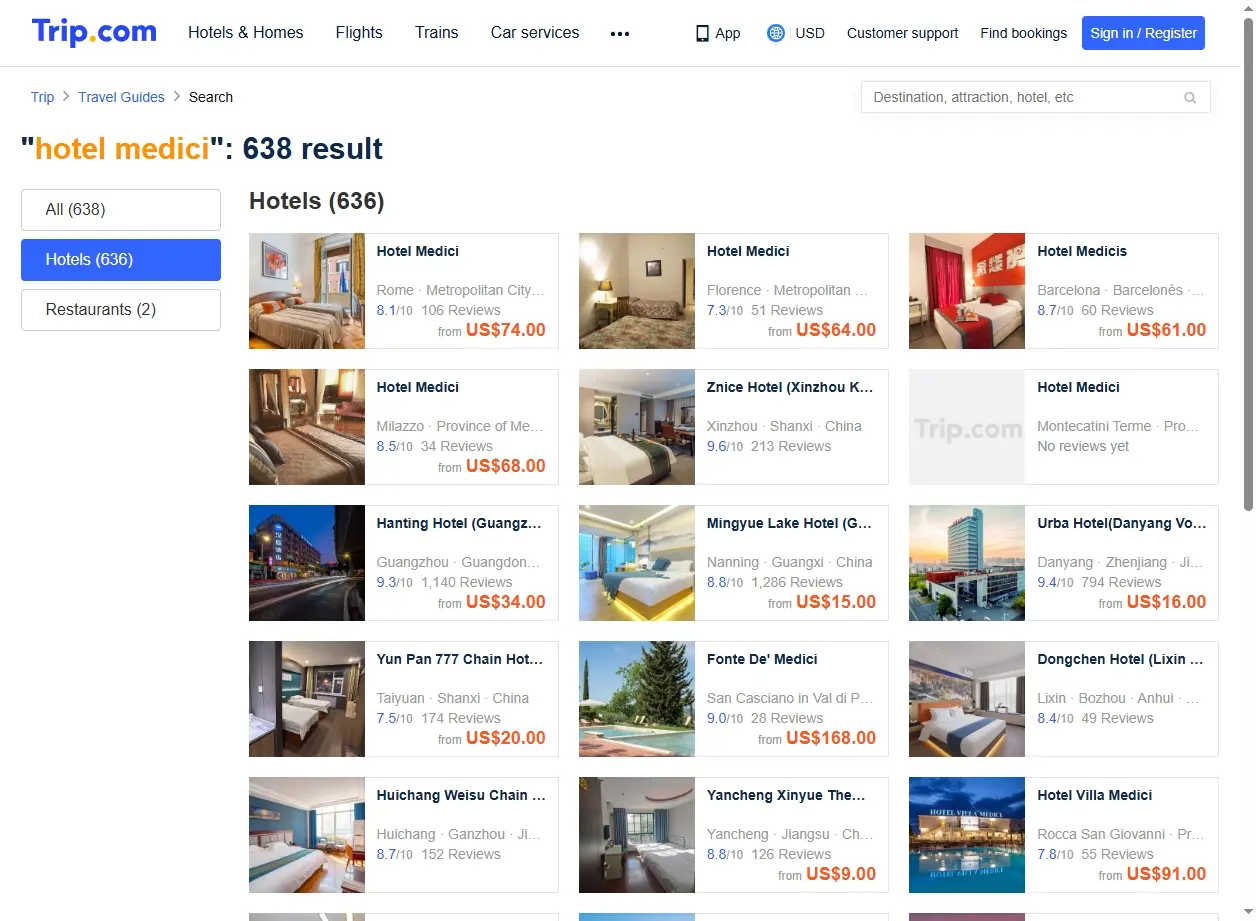
Task: Focus the destination search field
Action: tap(1036, 97)
